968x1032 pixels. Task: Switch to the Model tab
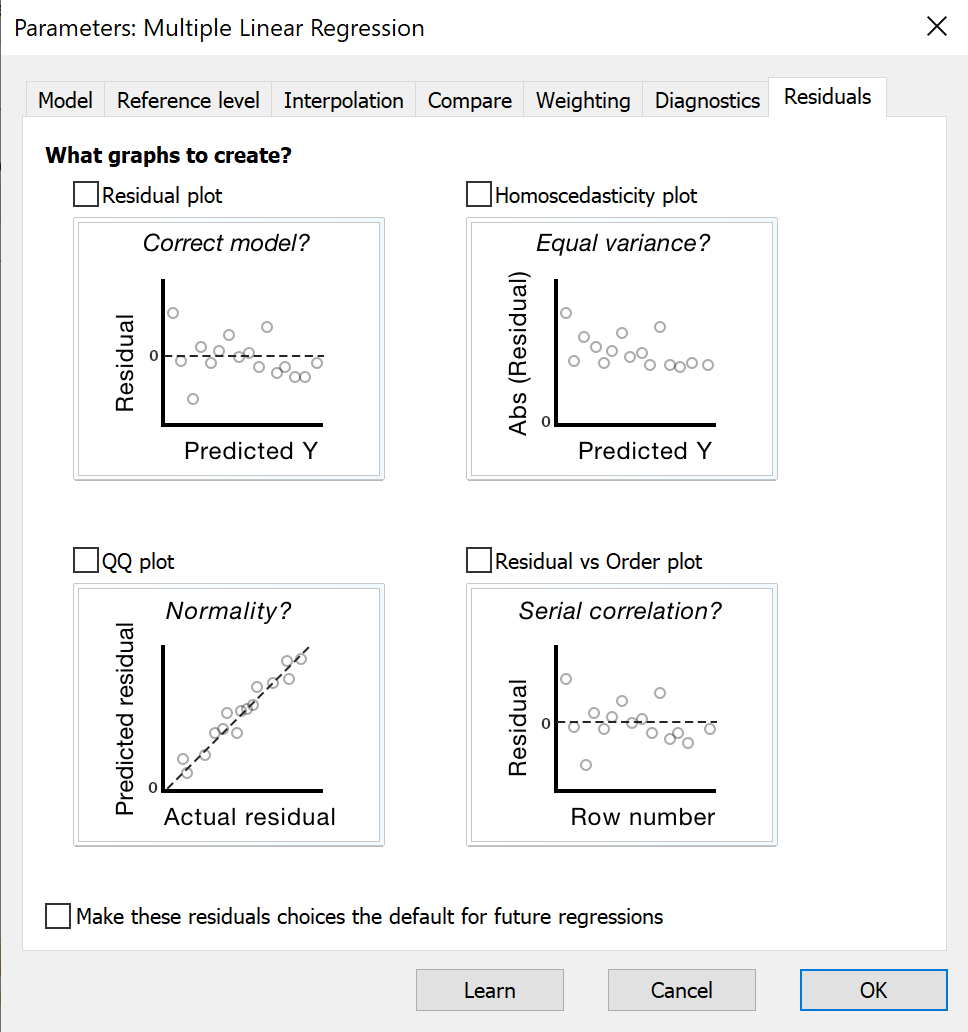[65, 101]
